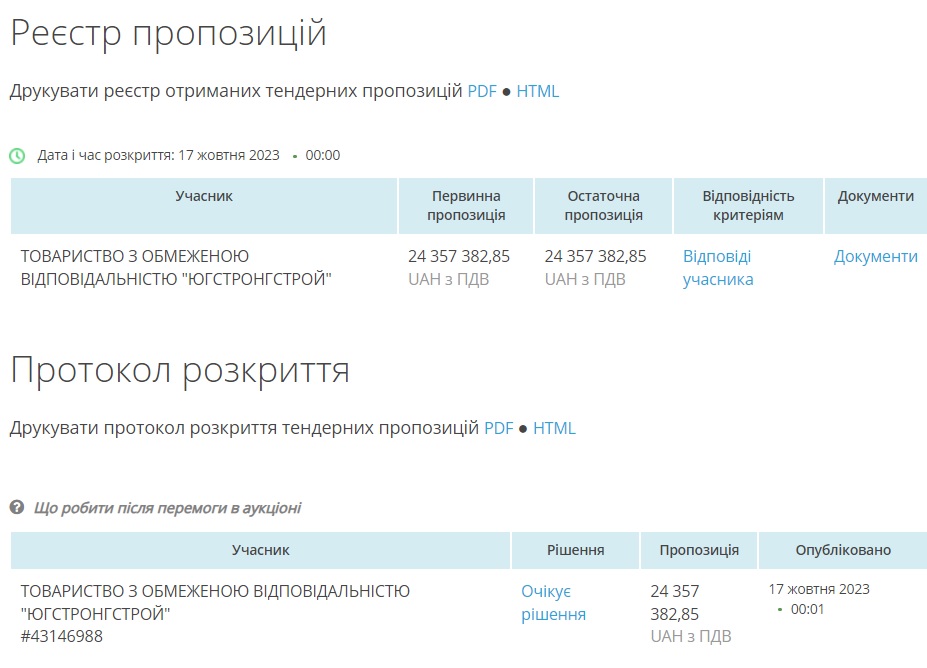Open HTML version of proposals register
Screen dimensions: 927x668
(x=537, y=91)
